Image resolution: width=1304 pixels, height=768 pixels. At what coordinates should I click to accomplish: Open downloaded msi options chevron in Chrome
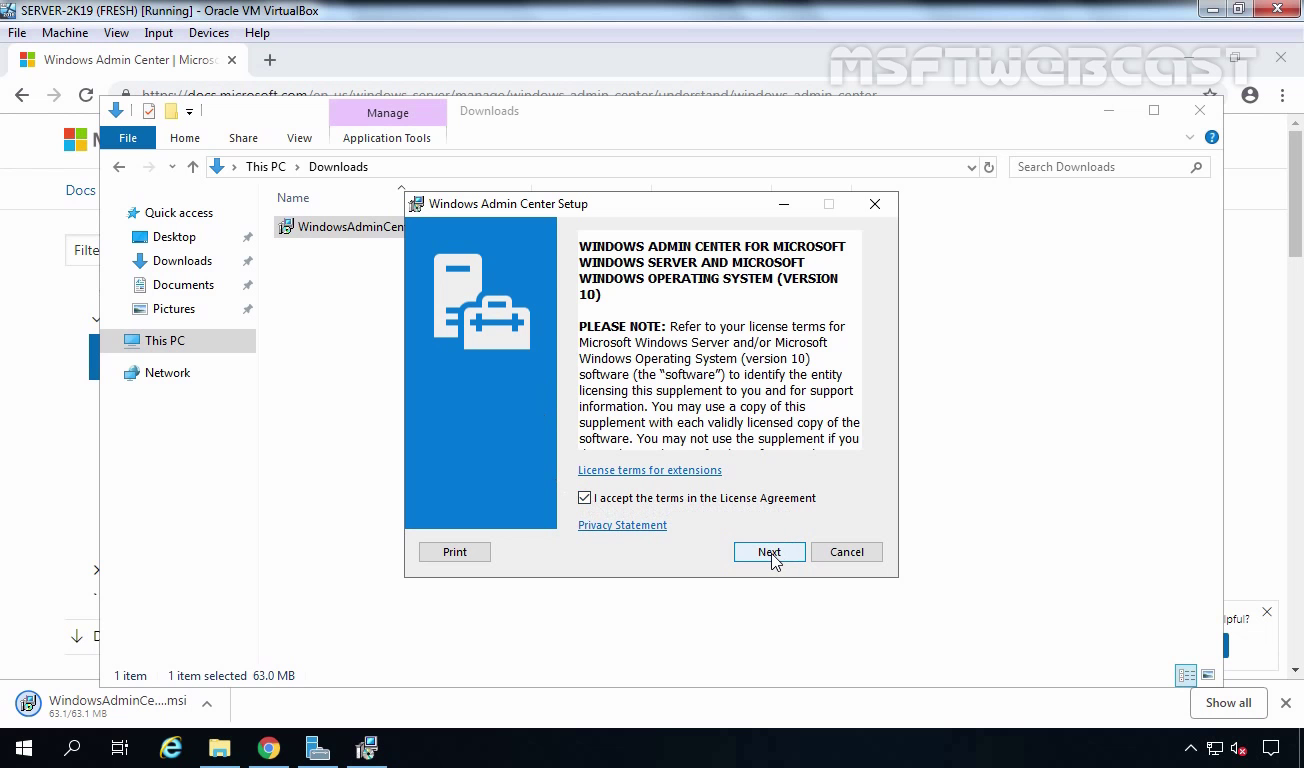(207, 704)
